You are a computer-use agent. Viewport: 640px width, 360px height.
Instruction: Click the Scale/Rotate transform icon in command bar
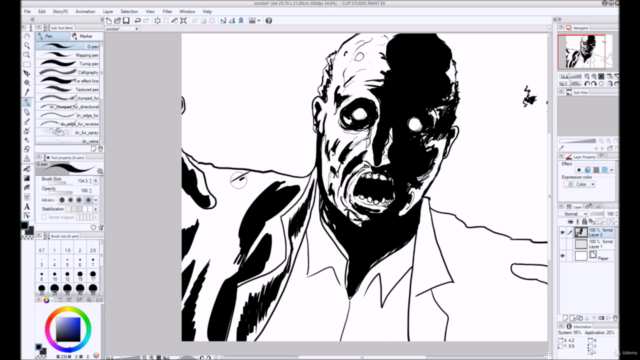(184, 21)
